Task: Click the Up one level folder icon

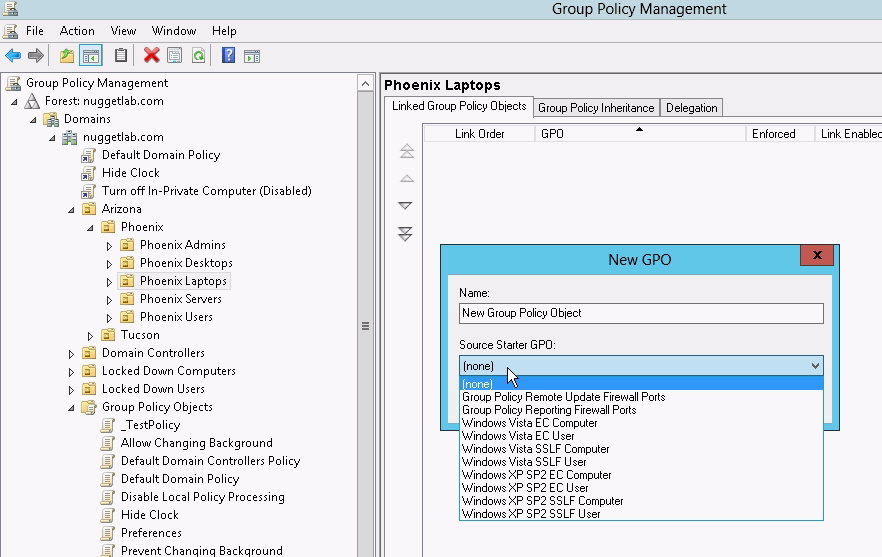Action: pyautogui.click(x=67, y=56)
